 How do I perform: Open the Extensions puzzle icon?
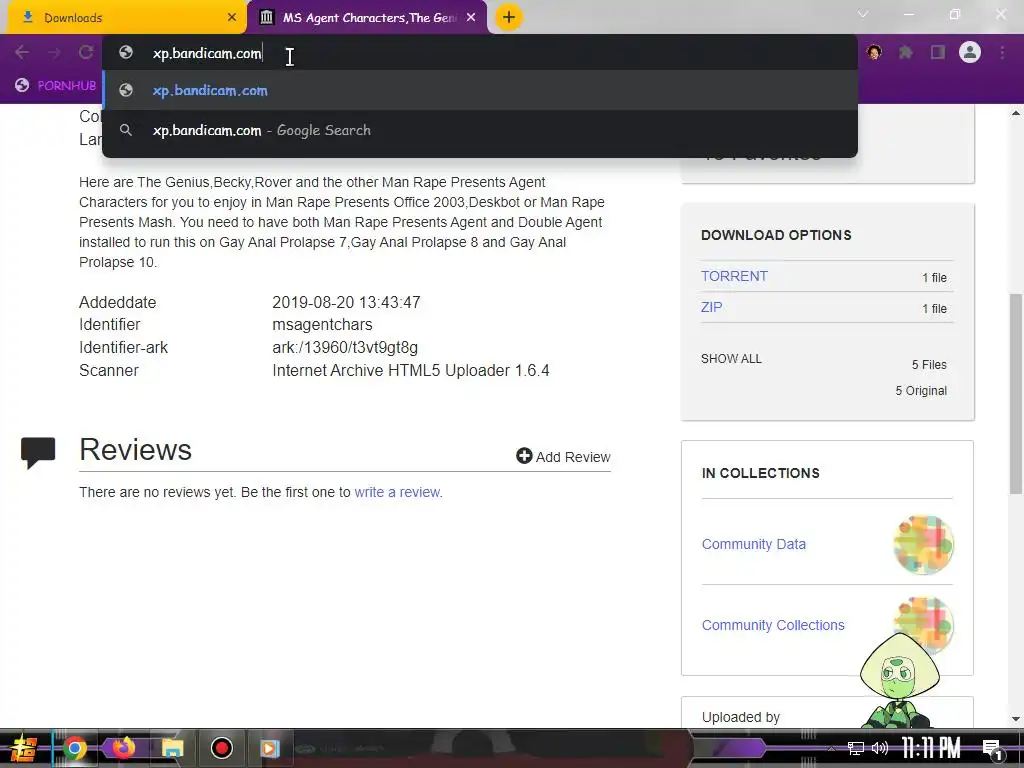pos(906,52)
